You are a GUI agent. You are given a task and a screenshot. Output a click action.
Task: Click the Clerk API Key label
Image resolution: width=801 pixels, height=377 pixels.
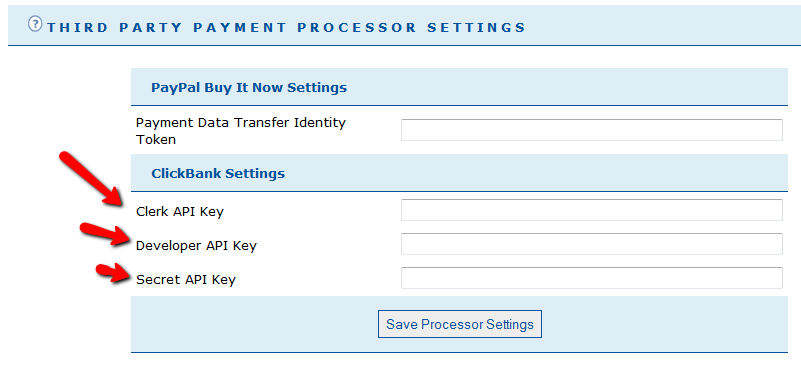180,211
